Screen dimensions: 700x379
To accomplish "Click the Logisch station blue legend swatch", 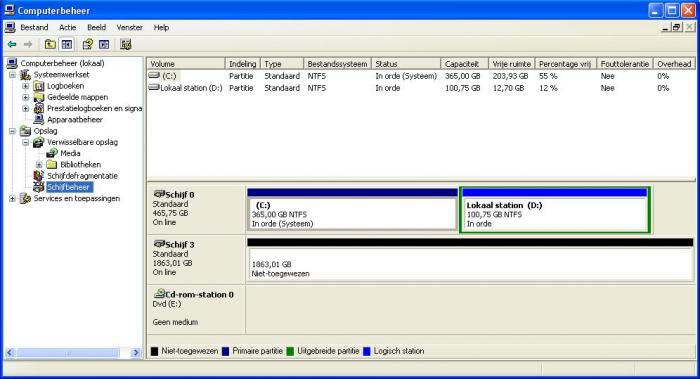I will (x=367, y=351).
